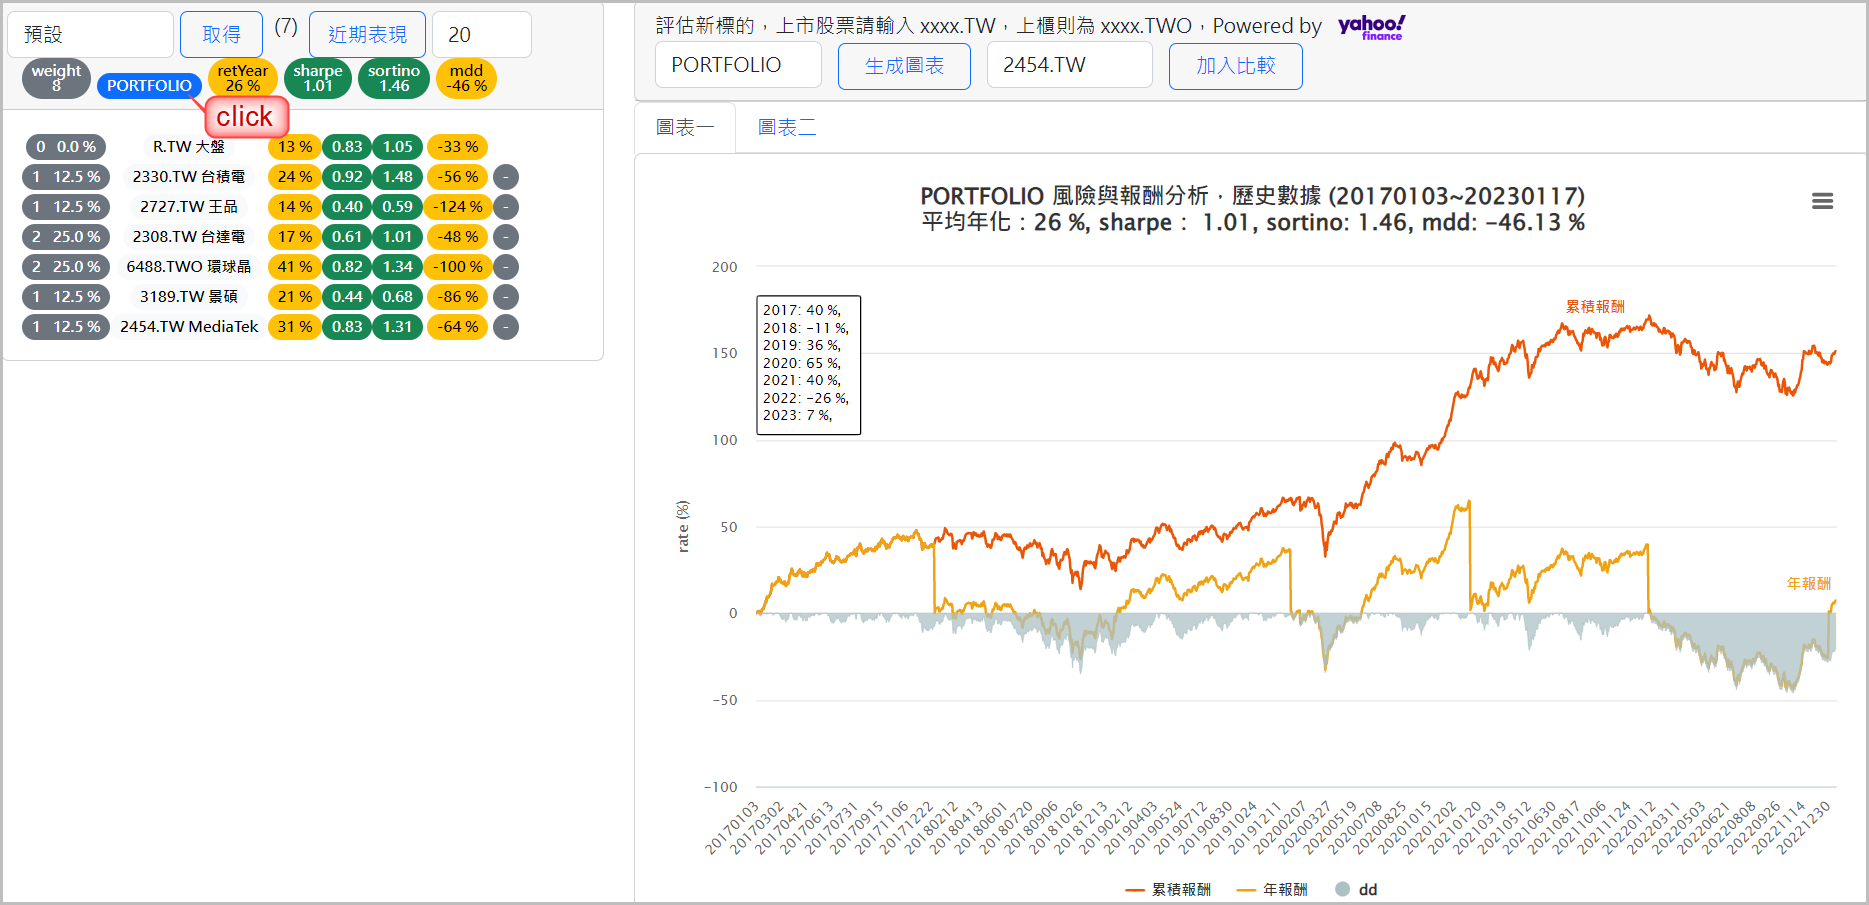Select the 圖表一 tab
The width and height of the screenshot is (1869, 905).
(685, 127)
